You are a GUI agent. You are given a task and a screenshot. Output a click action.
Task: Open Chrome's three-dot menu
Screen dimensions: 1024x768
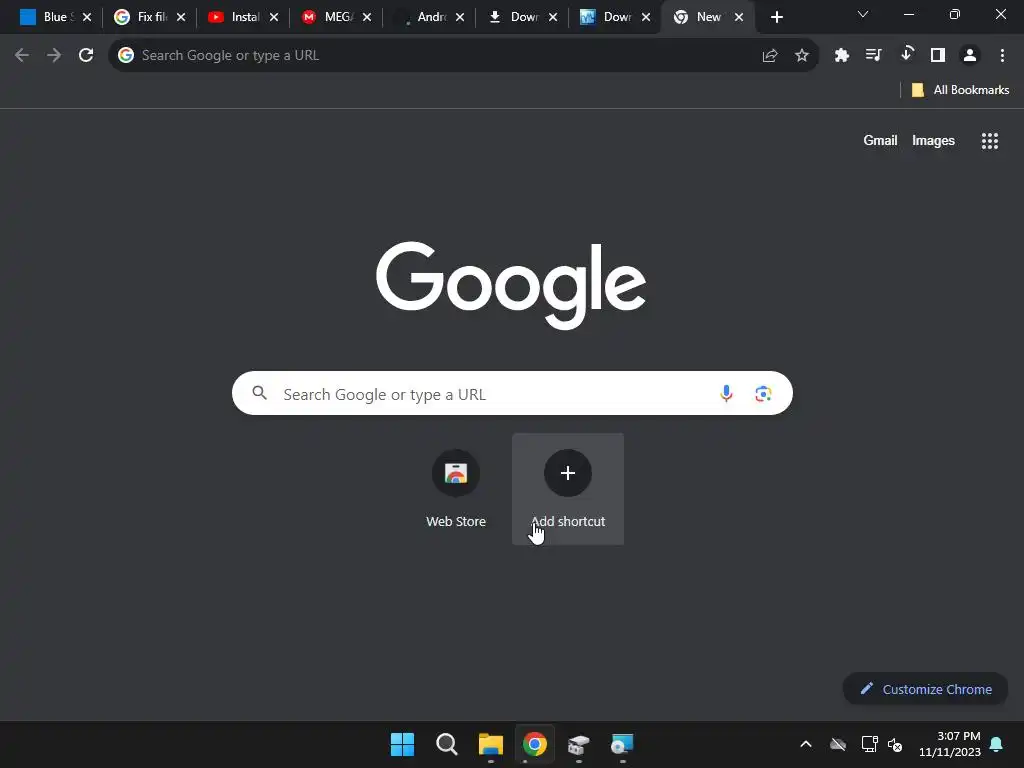[x=1002, y=56]
